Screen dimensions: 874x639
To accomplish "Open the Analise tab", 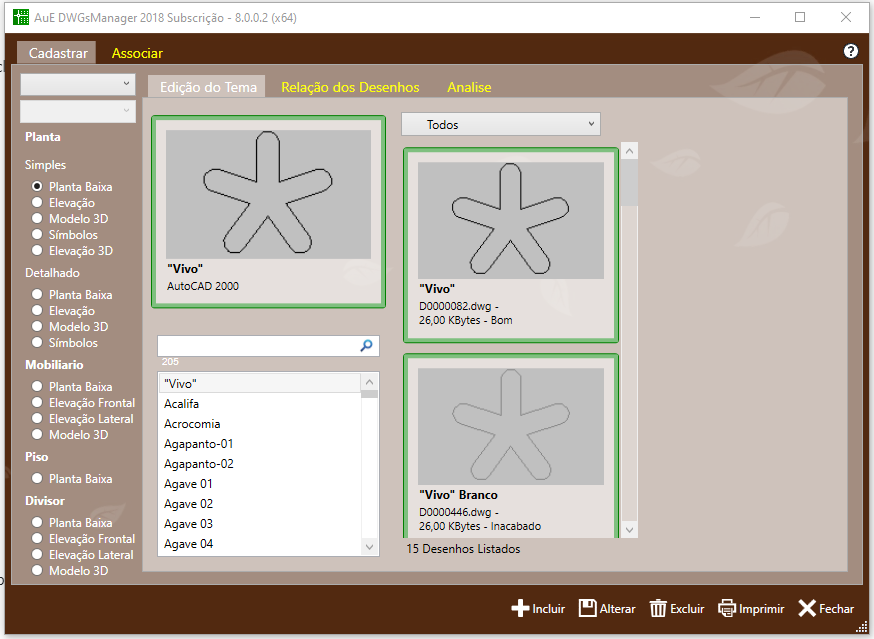I will click(x=469, y=87).
